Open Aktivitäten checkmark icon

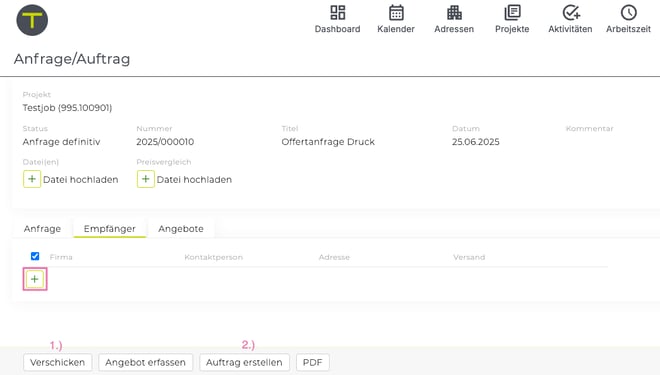[570, 13]
